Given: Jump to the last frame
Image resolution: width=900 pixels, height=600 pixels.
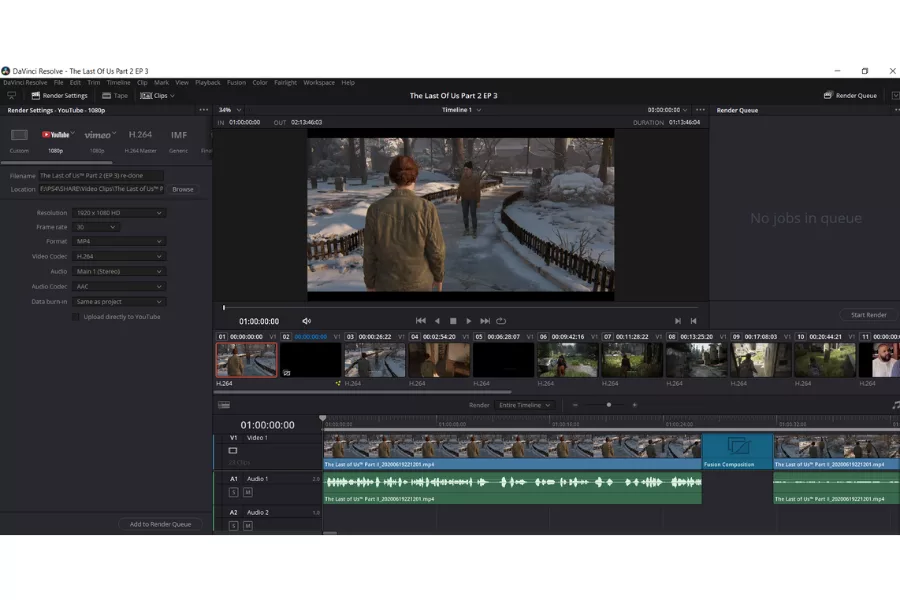Looking at the screenshot, I should [485, 321].
